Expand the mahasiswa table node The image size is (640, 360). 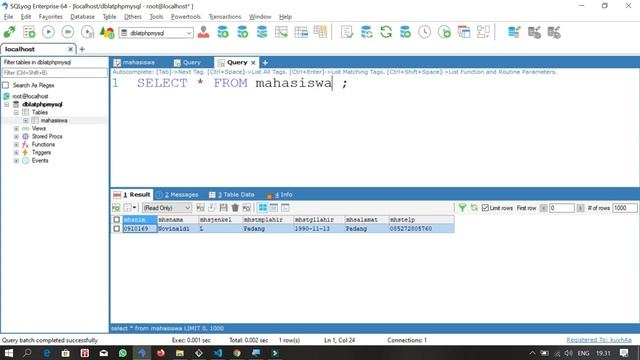coord(26,120)
